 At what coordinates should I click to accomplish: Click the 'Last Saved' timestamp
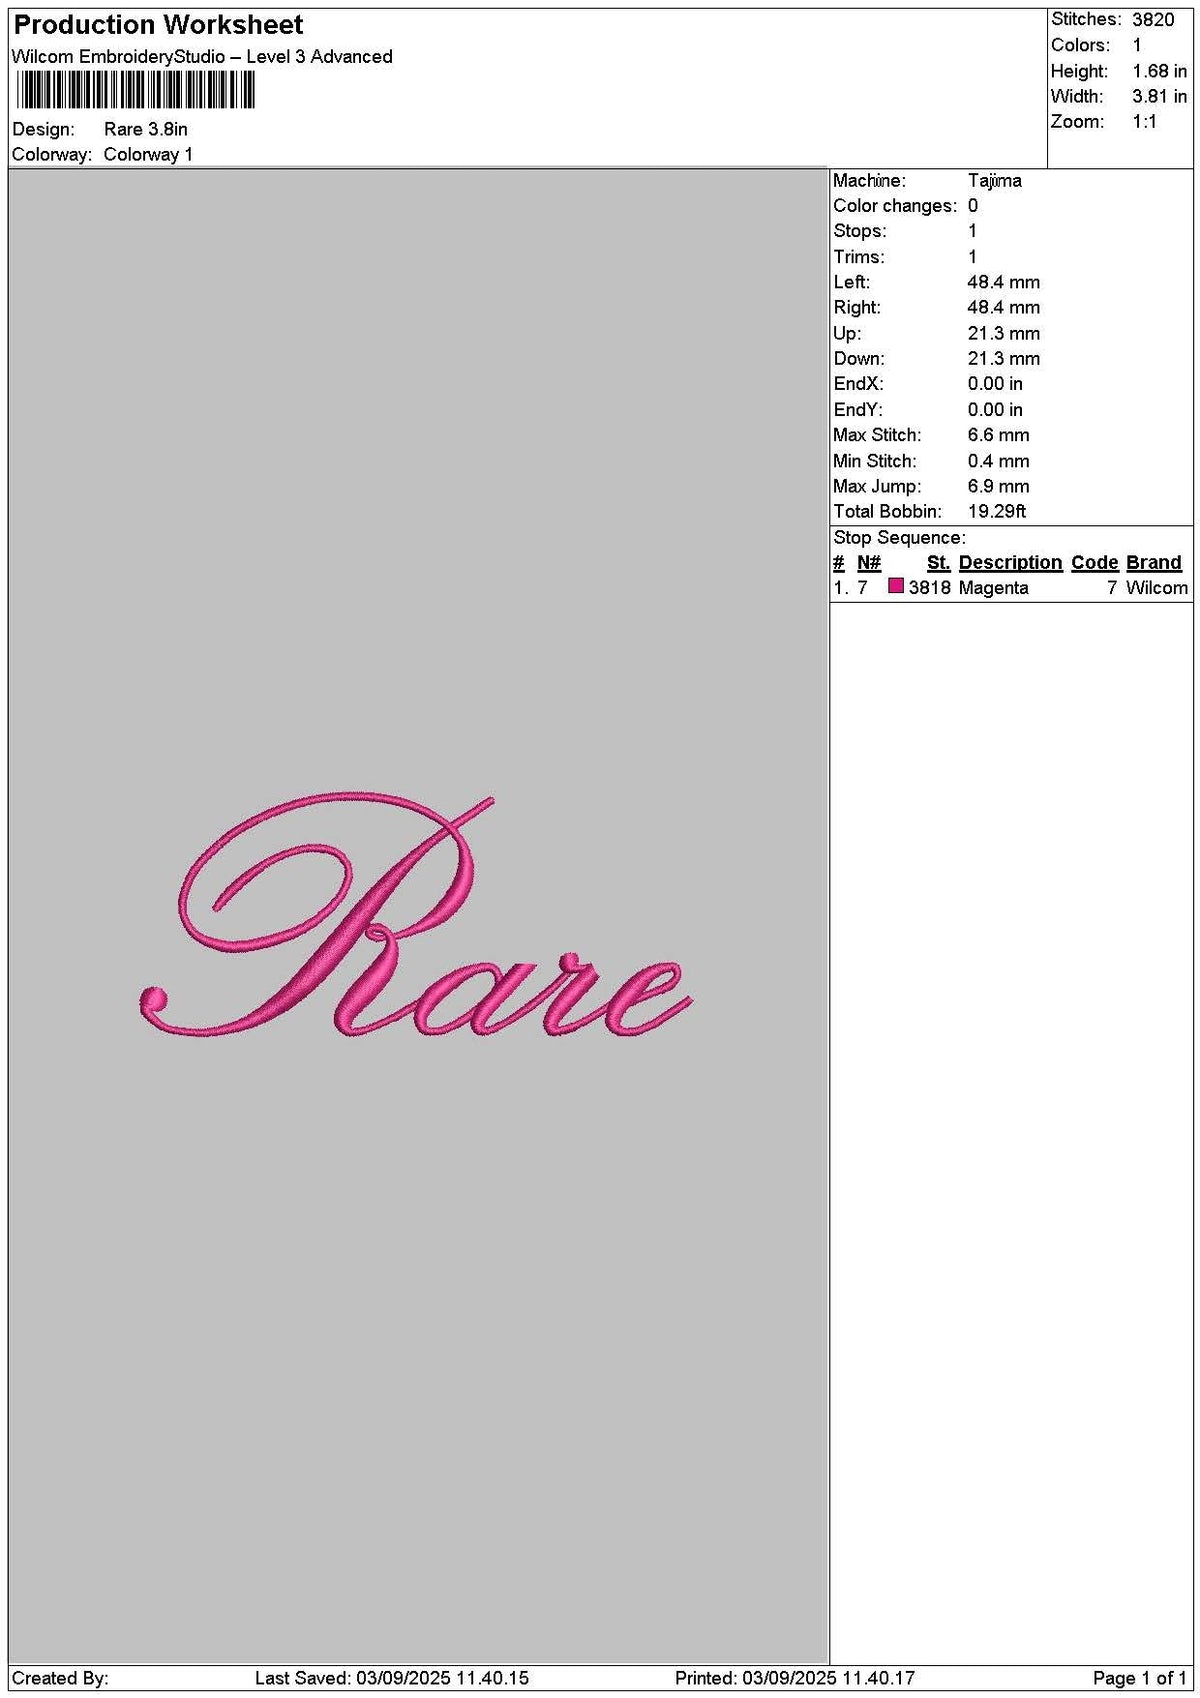(392, 1679)
